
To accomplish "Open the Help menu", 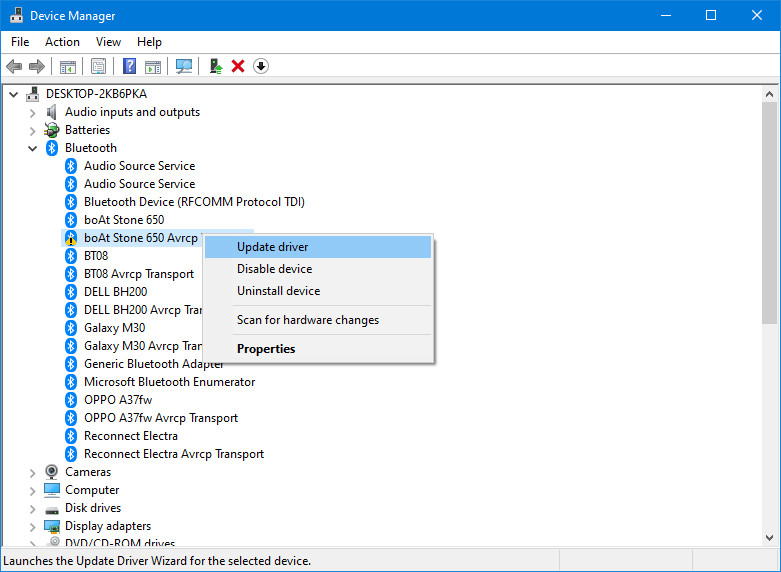I will pos(149,42).
